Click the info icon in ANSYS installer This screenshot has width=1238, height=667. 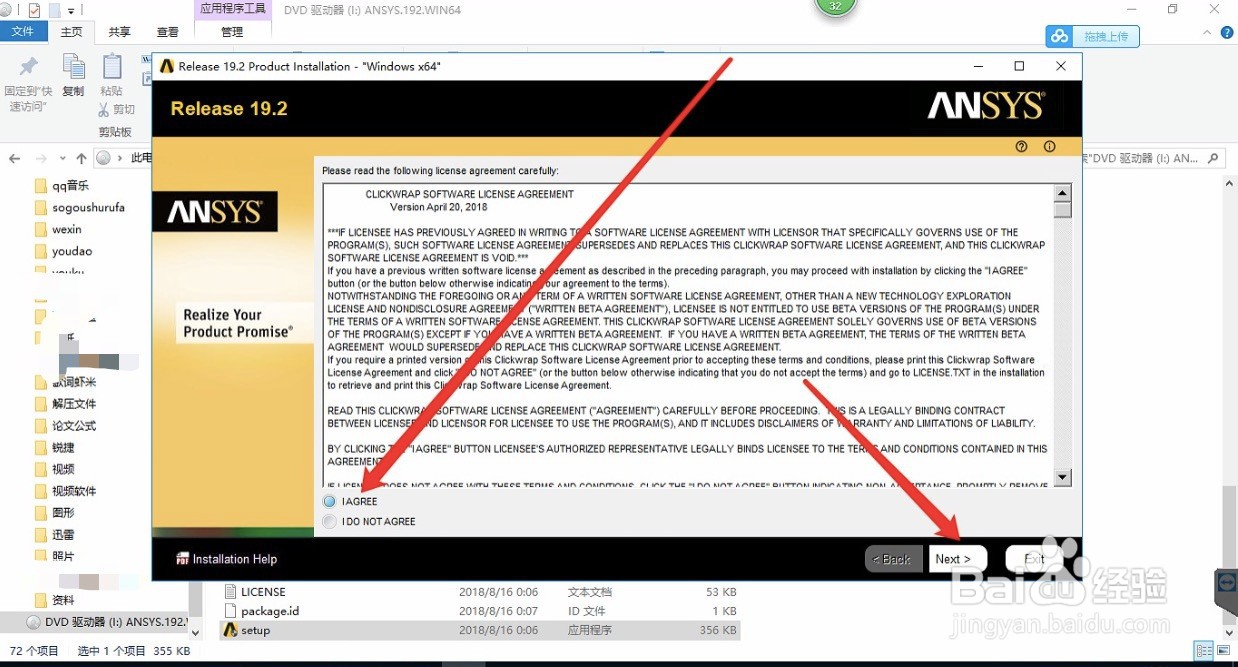click(x=1050, y=146)
